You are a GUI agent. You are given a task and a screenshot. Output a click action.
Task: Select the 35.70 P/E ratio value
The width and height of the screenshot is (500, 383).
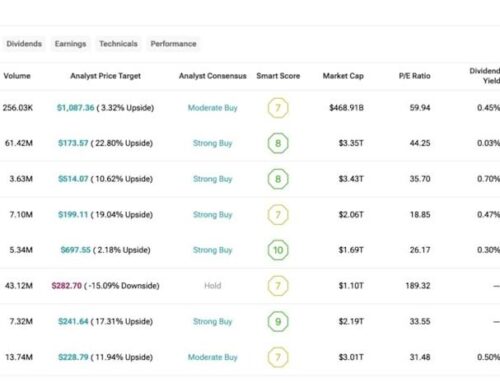pos(420,179)
